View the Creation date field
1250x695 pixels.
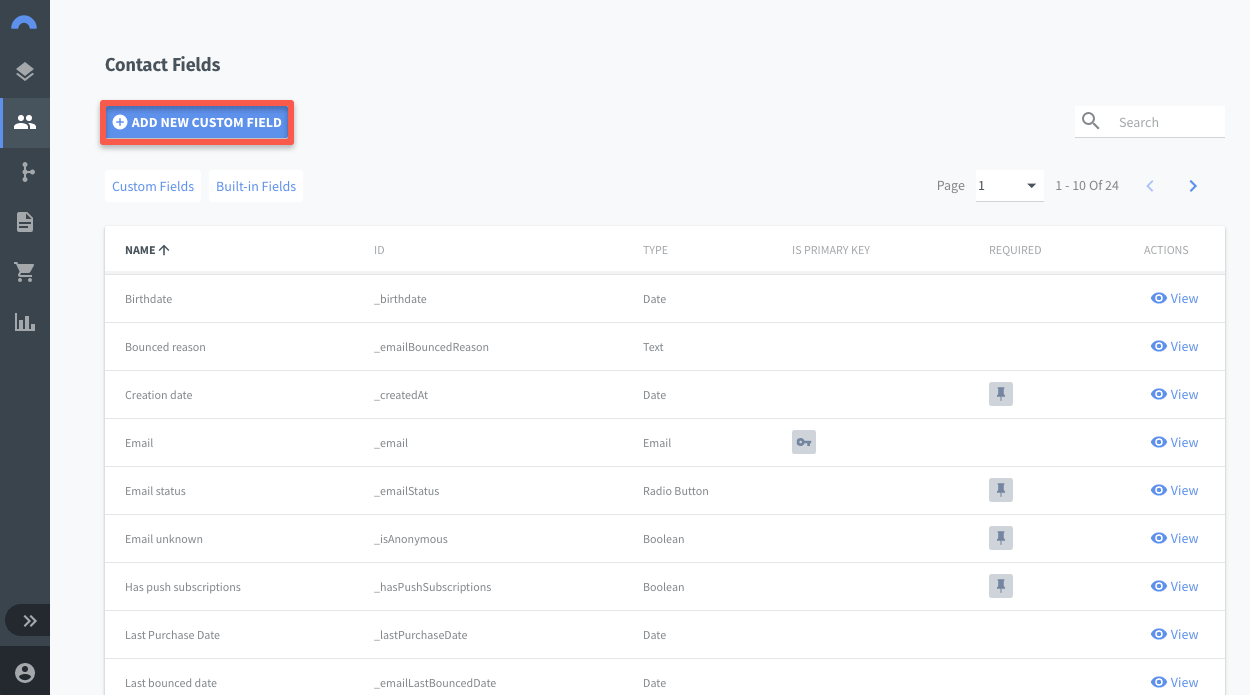tap(1174, 394)
